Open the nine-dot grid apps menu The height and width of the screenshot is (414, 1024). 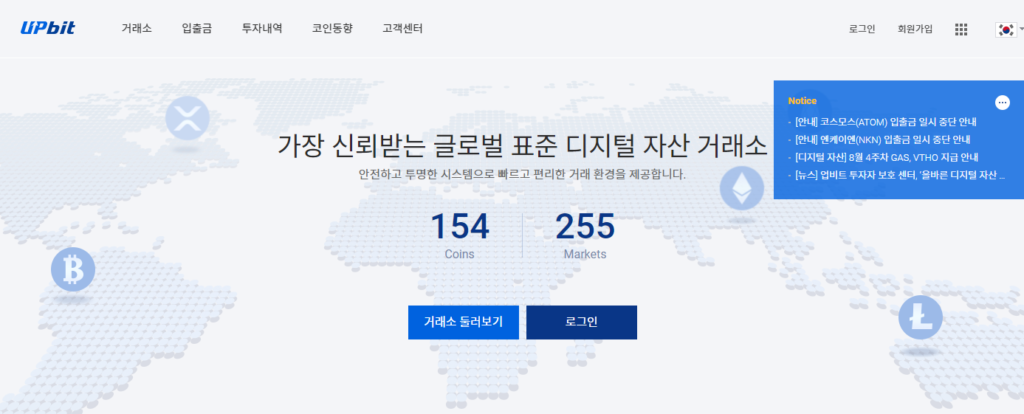[x=961, y=30]
